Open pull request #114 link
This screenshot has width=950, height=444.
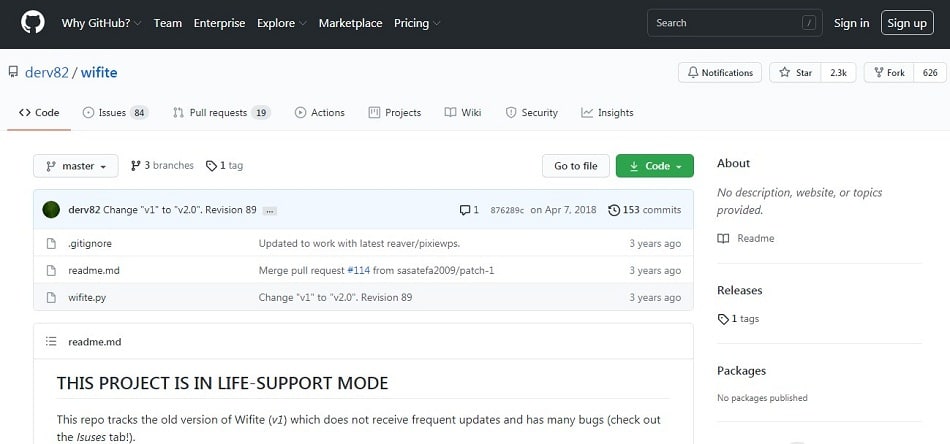tap(359, 271)
